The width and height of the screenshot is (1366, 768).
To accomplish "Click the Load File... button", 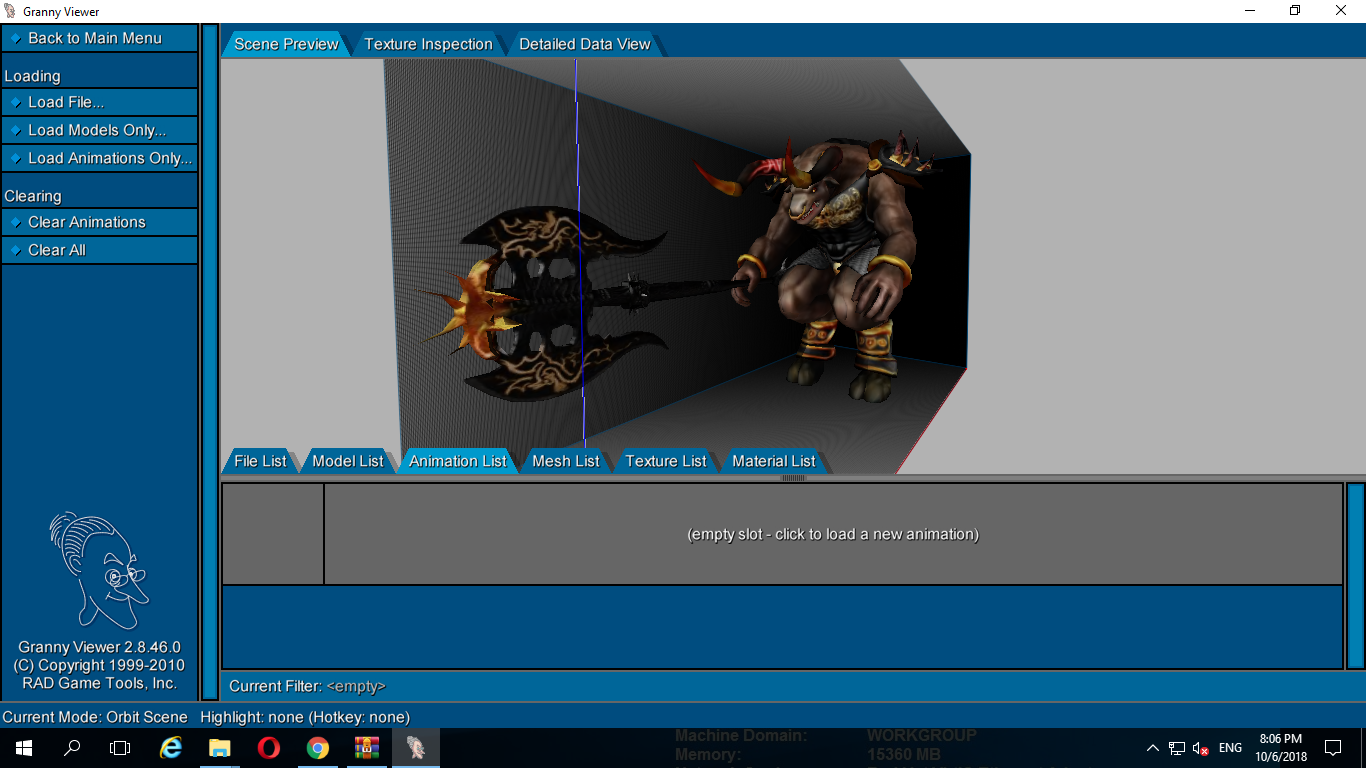I will (x=99, y=102).
